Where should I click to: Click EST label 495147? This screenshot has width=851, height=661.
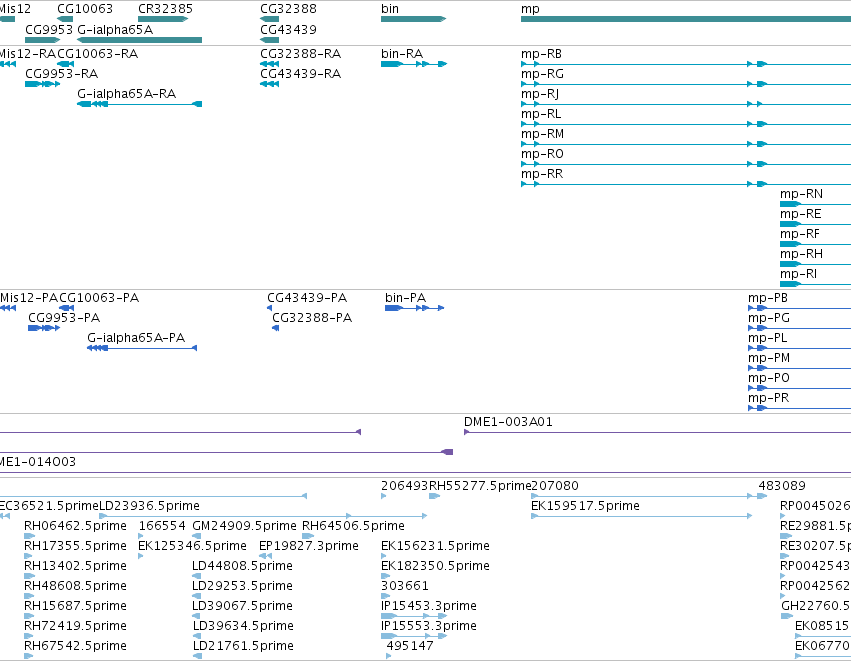coord(410,646)
